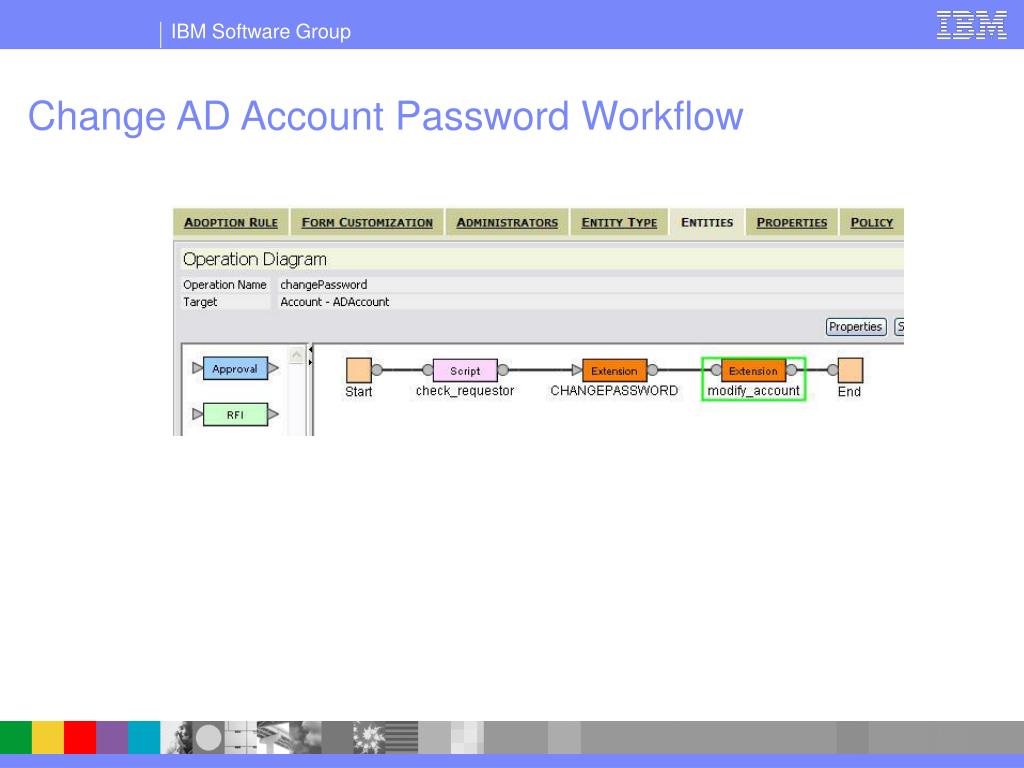Open the Entity Type tab
Screen dimensions: 1024x768
point(619,222)
